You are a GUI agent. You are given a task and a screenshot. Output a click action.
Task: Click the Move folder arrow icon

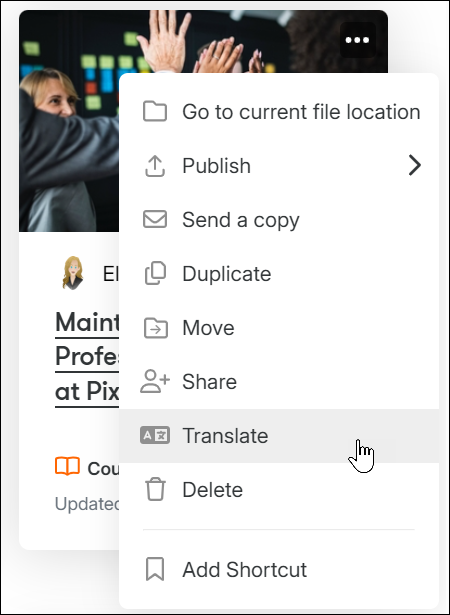click(x=156, y=328)
